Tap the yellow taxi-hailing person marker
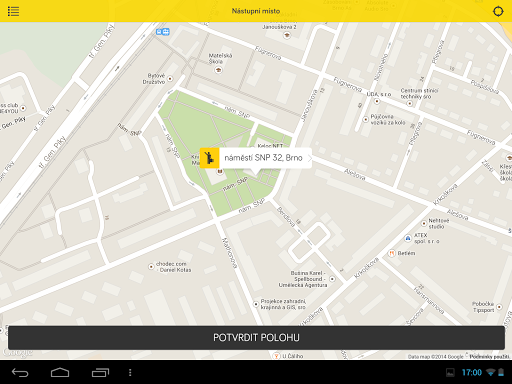Viewport: 512px width, 384px height. click(x=209, y=158)
